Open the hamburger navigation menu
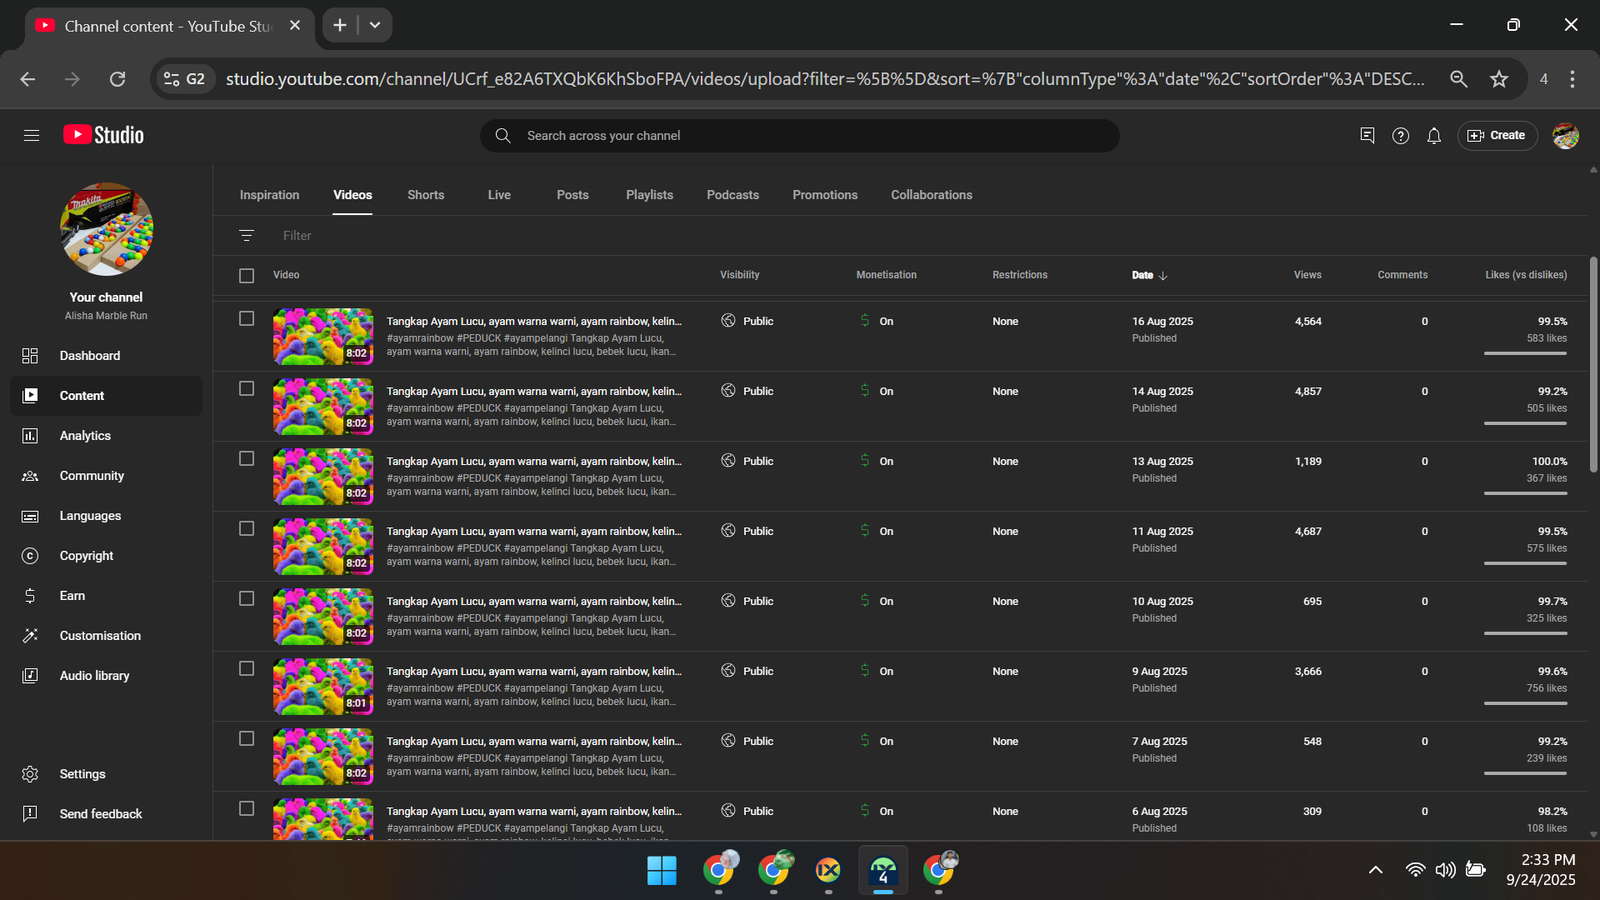The image size is (1600, 900). pyautogui.click(x=31, y=135)
